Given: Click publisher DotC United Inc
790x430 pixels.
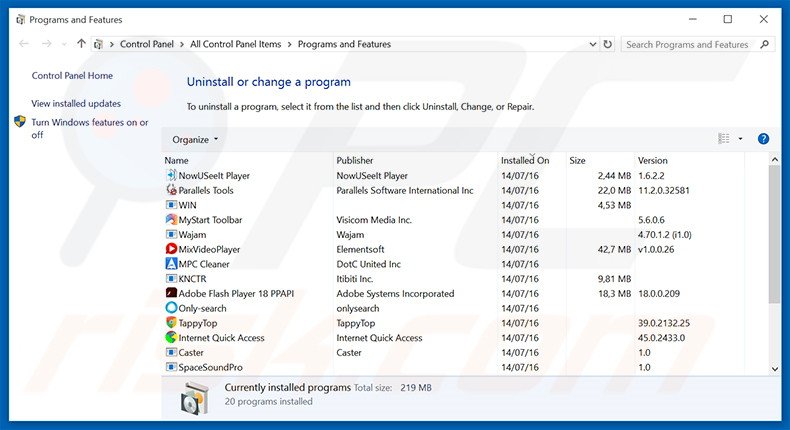Looking at the screenshot, I should (368, 264).
